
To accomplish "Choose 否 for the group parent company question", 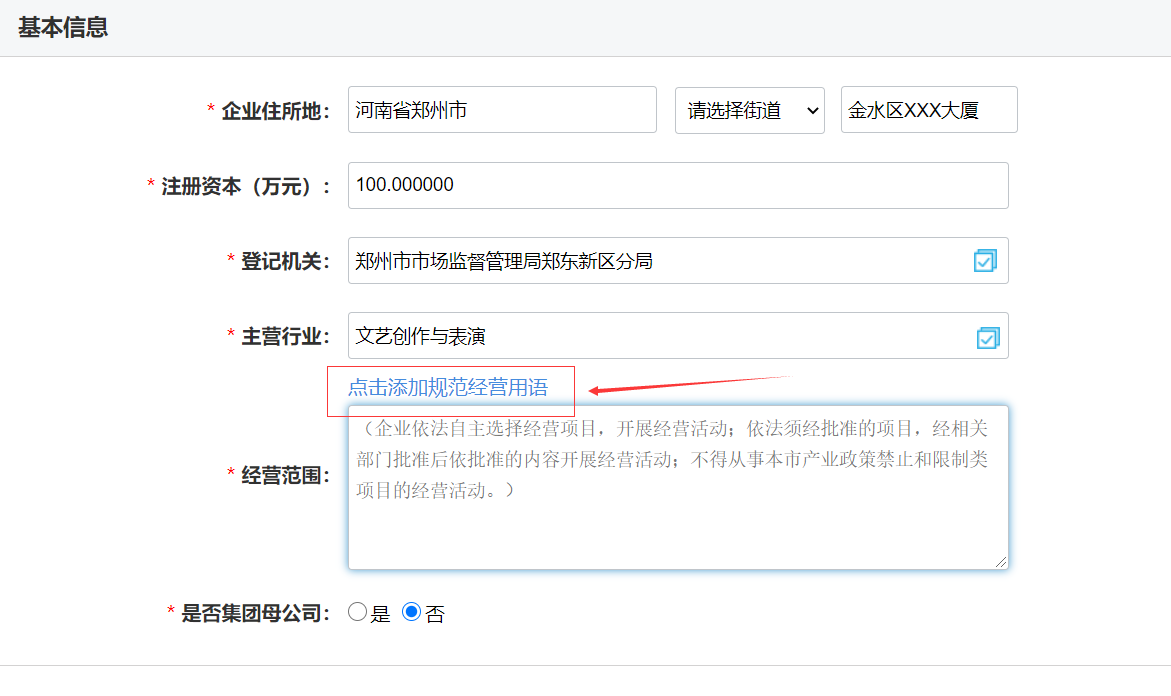I will pos(410,612).
